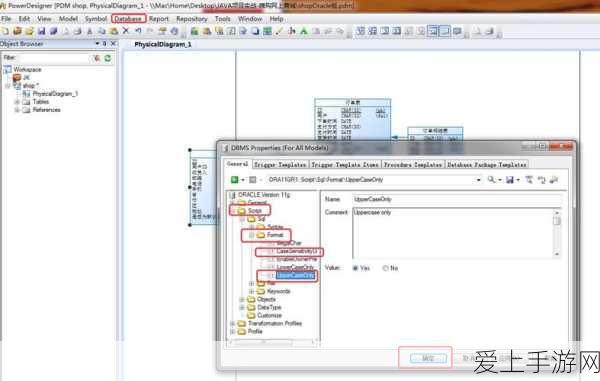Click the Undo arrow in the toolbar
Image resolution: width=600 pixels, height=381 pixels.
tap(138, 31)
